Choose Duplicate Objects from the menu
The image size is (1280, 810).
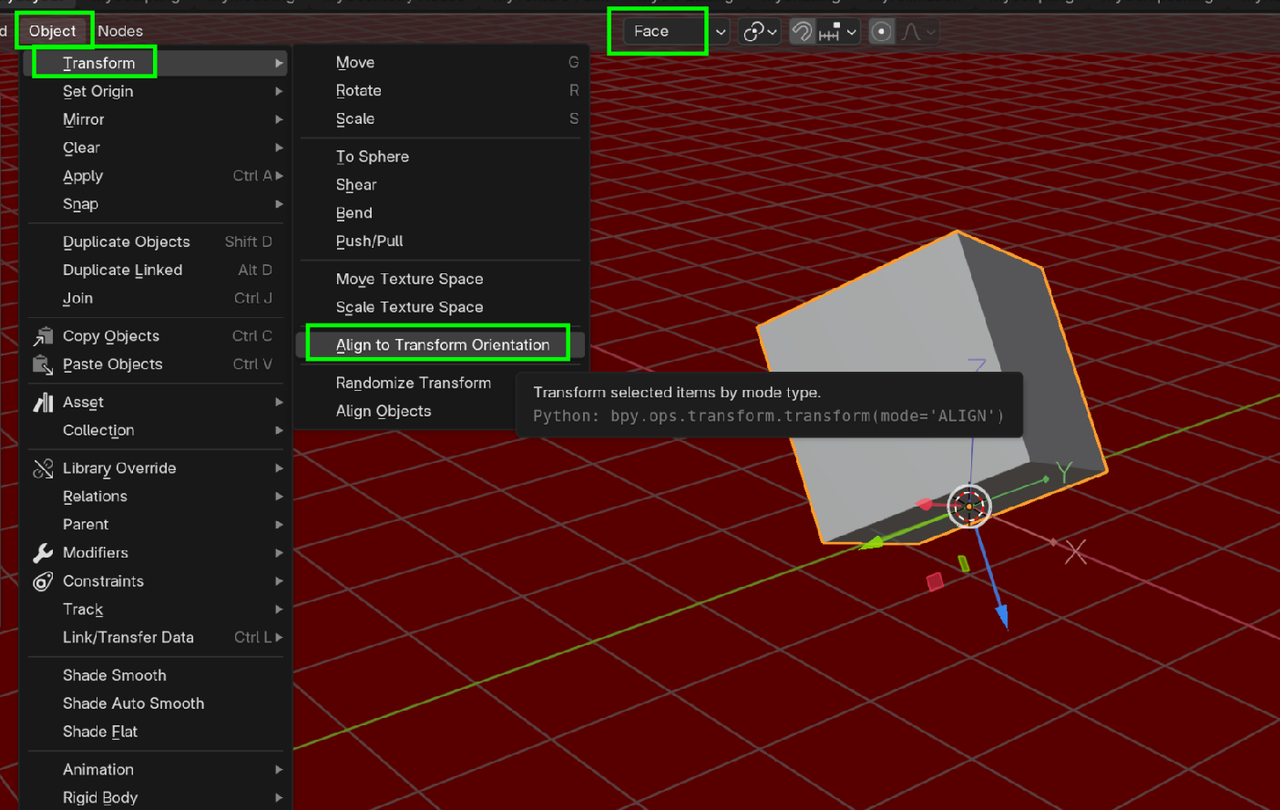click(157, 242)
